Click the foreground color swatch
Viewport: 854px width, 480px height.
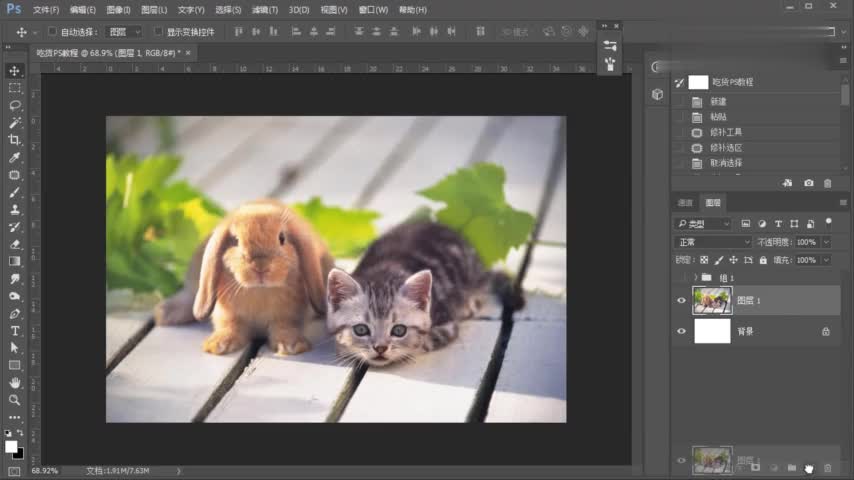coord(11,445)
